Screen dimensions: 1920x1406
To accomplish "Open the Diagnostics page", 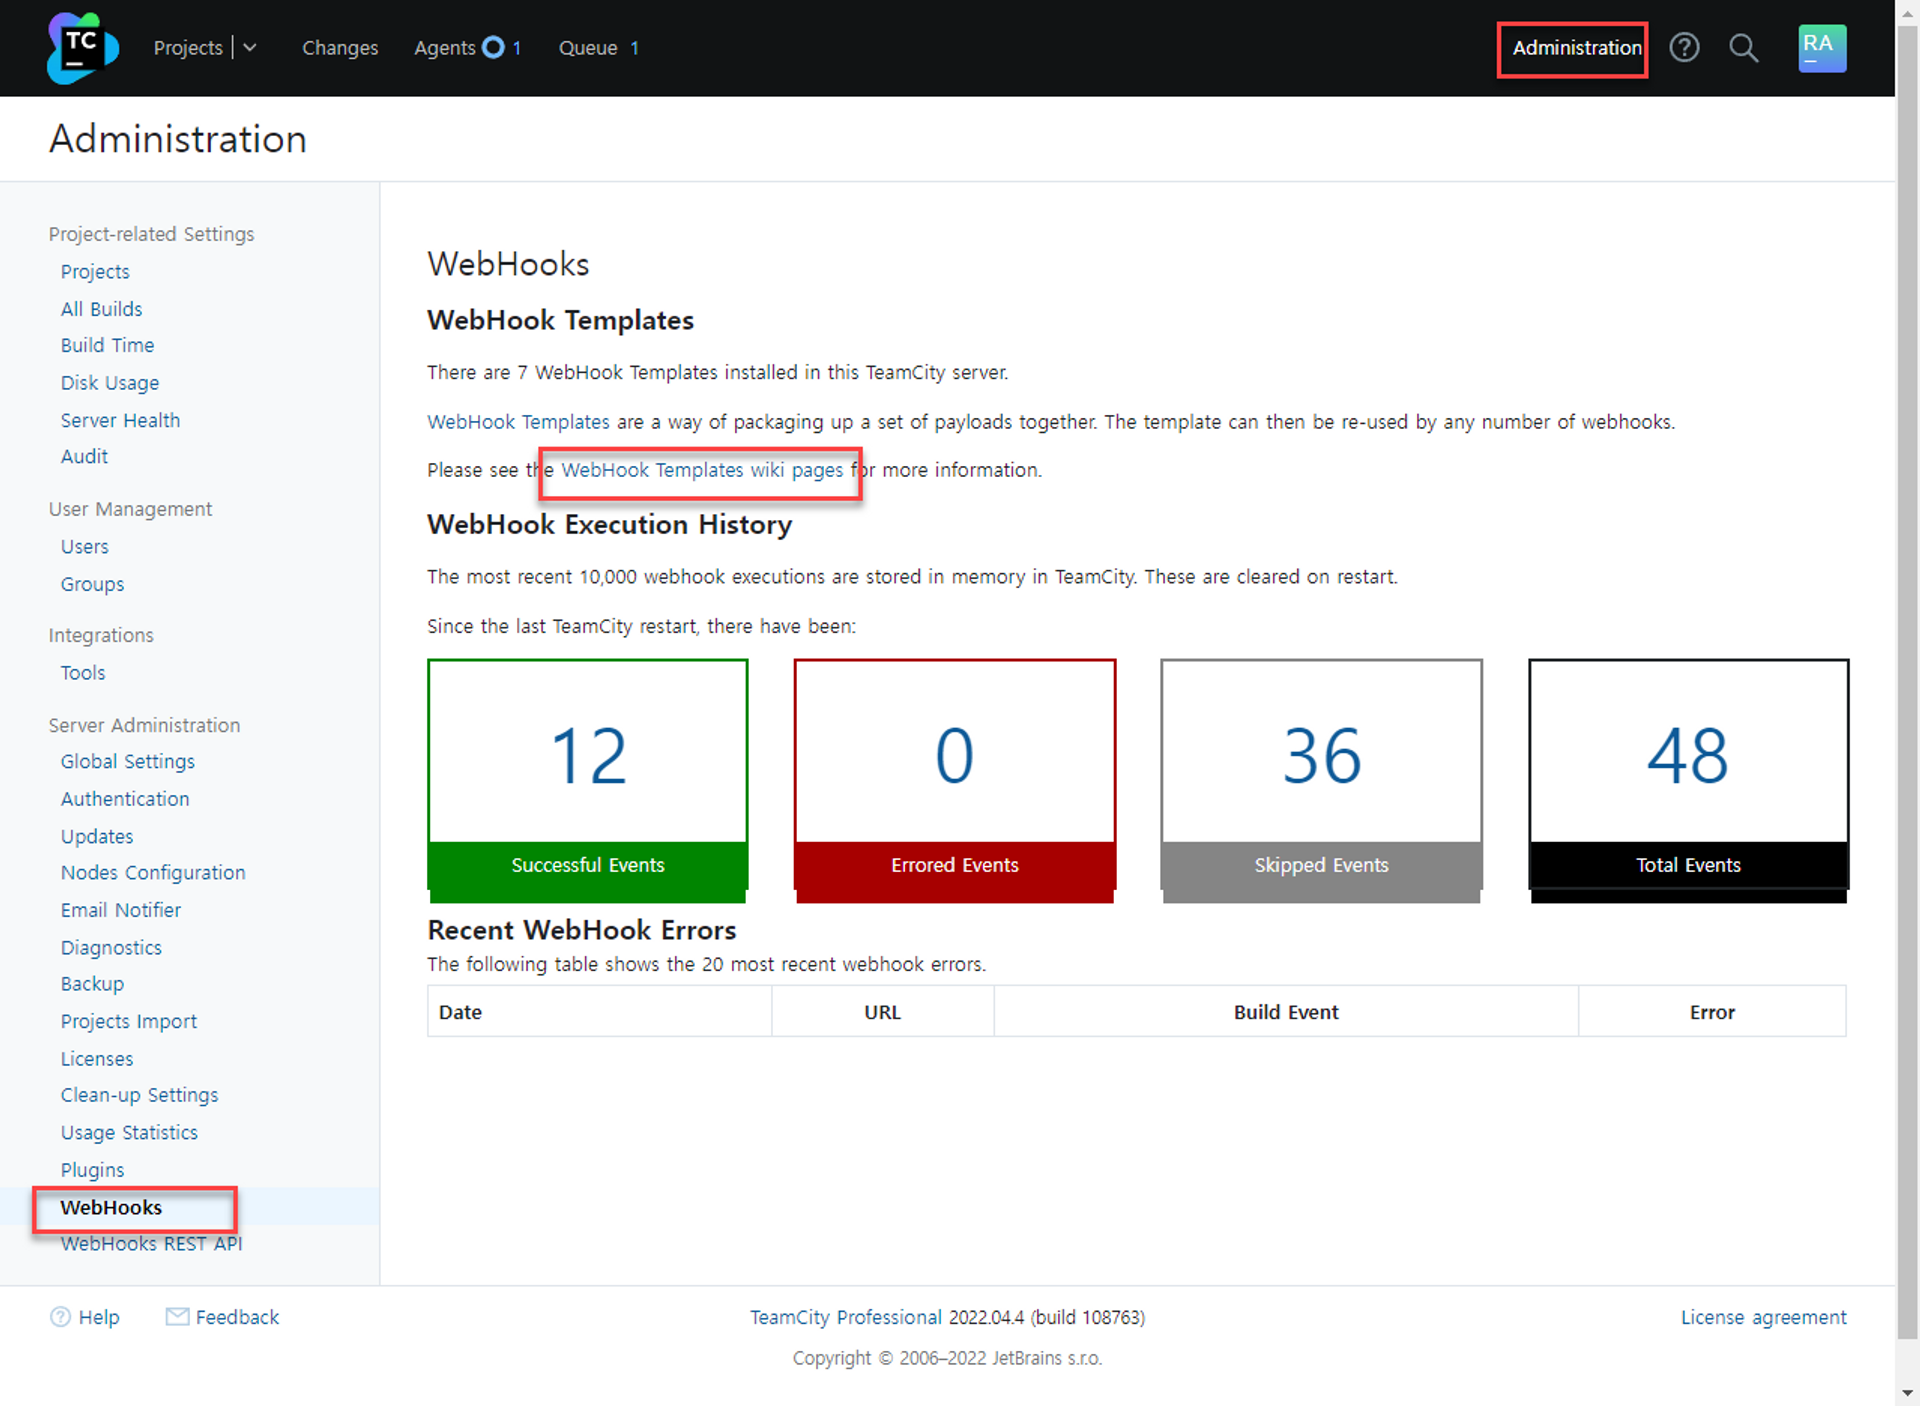I will pos(111,948).
